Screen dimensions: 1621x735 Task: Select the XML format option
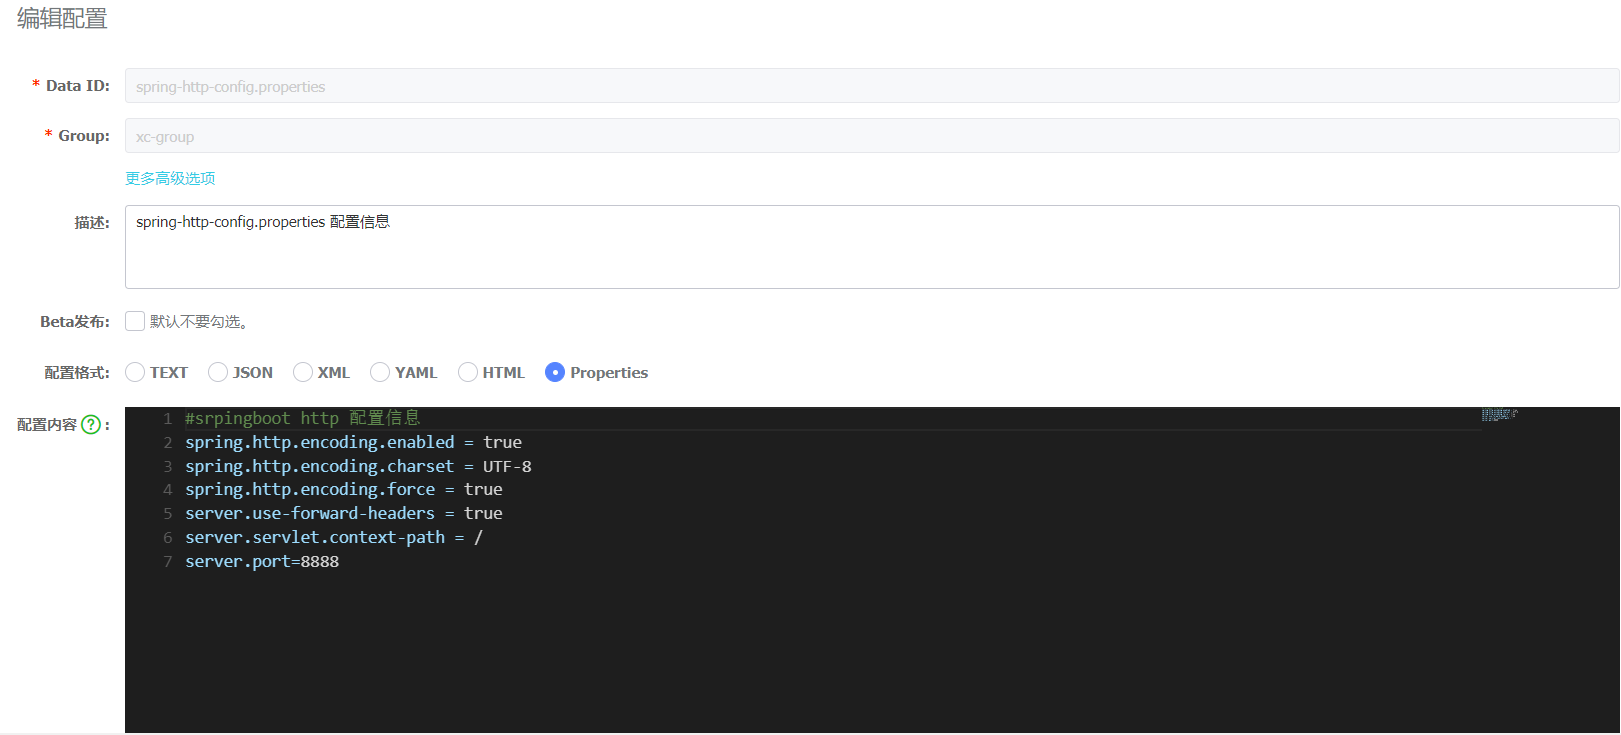[303, 372]
